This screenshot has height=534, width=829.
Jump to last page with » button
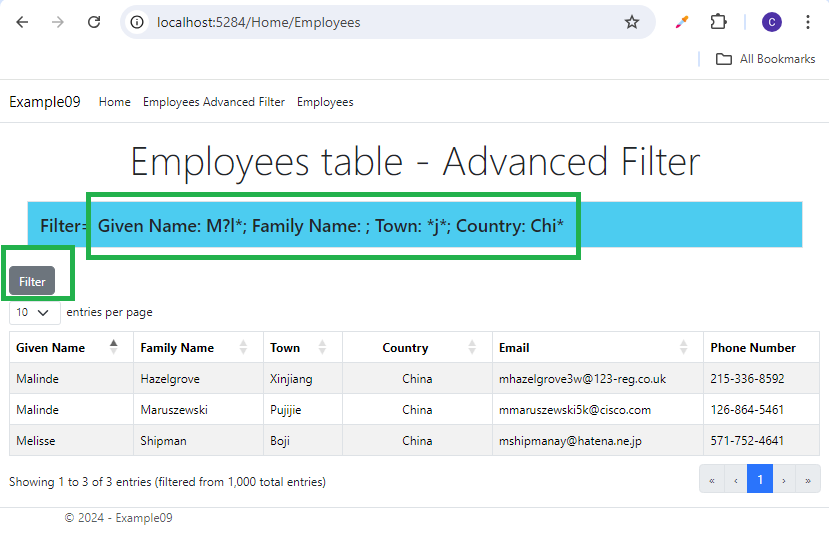808,478
